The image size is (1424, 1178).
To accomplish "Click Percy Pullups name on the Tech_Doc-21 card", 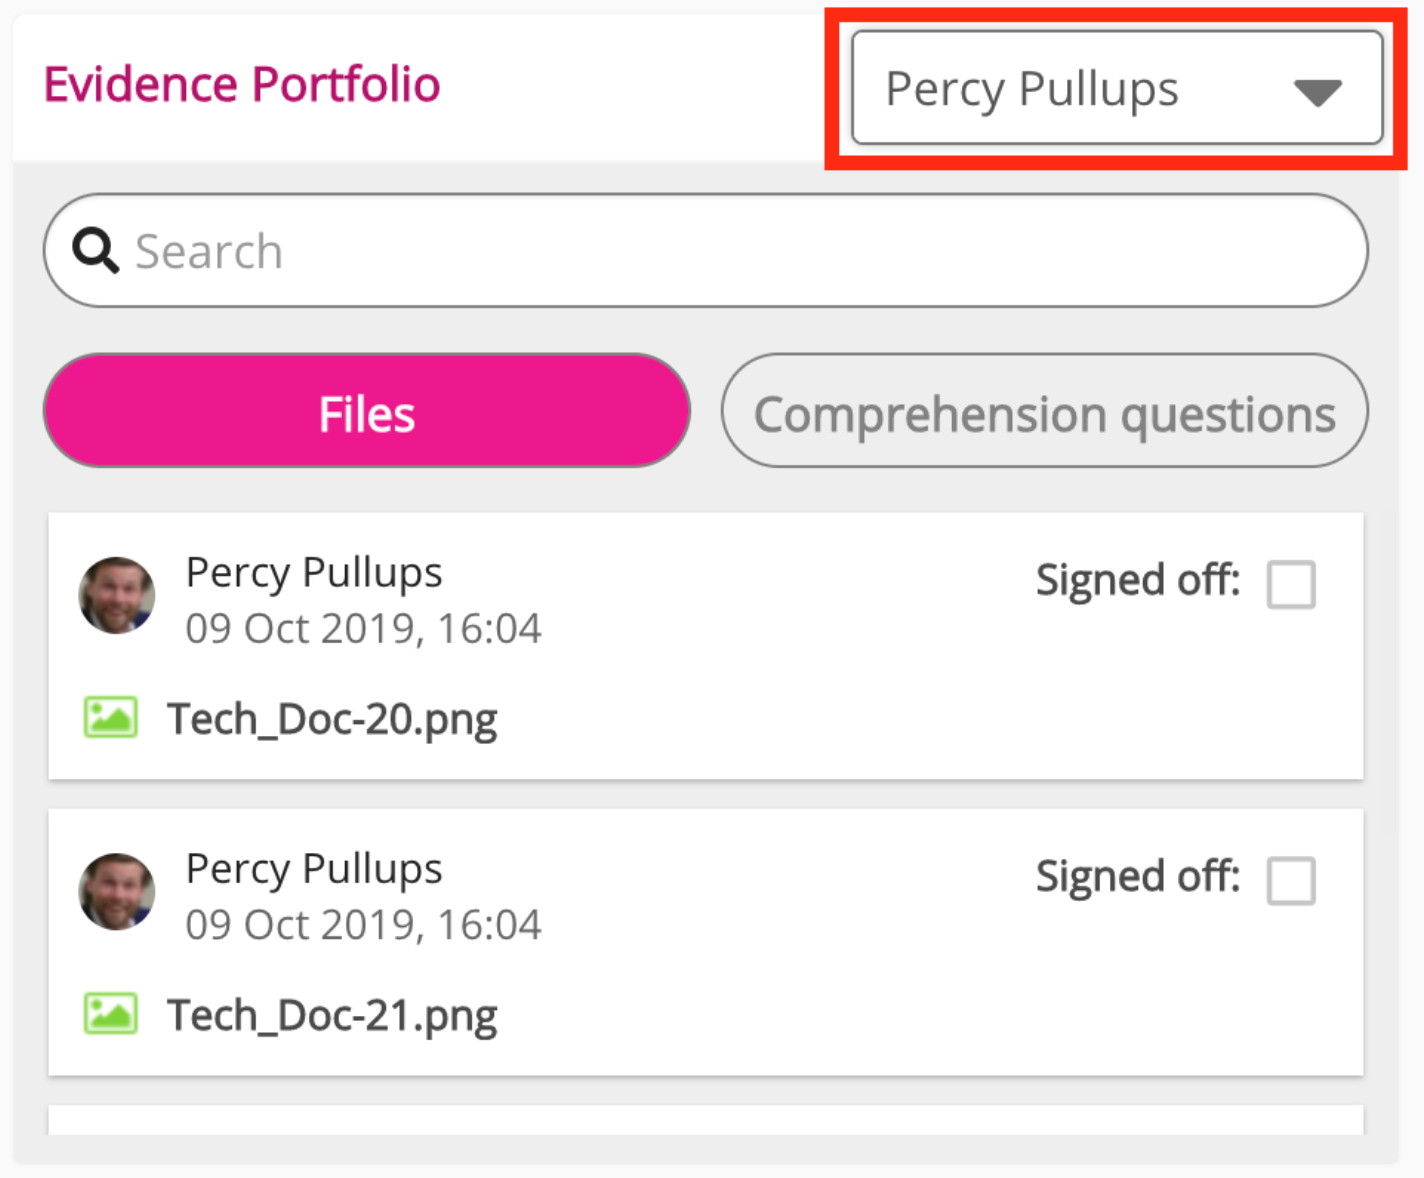I will 314,869.
